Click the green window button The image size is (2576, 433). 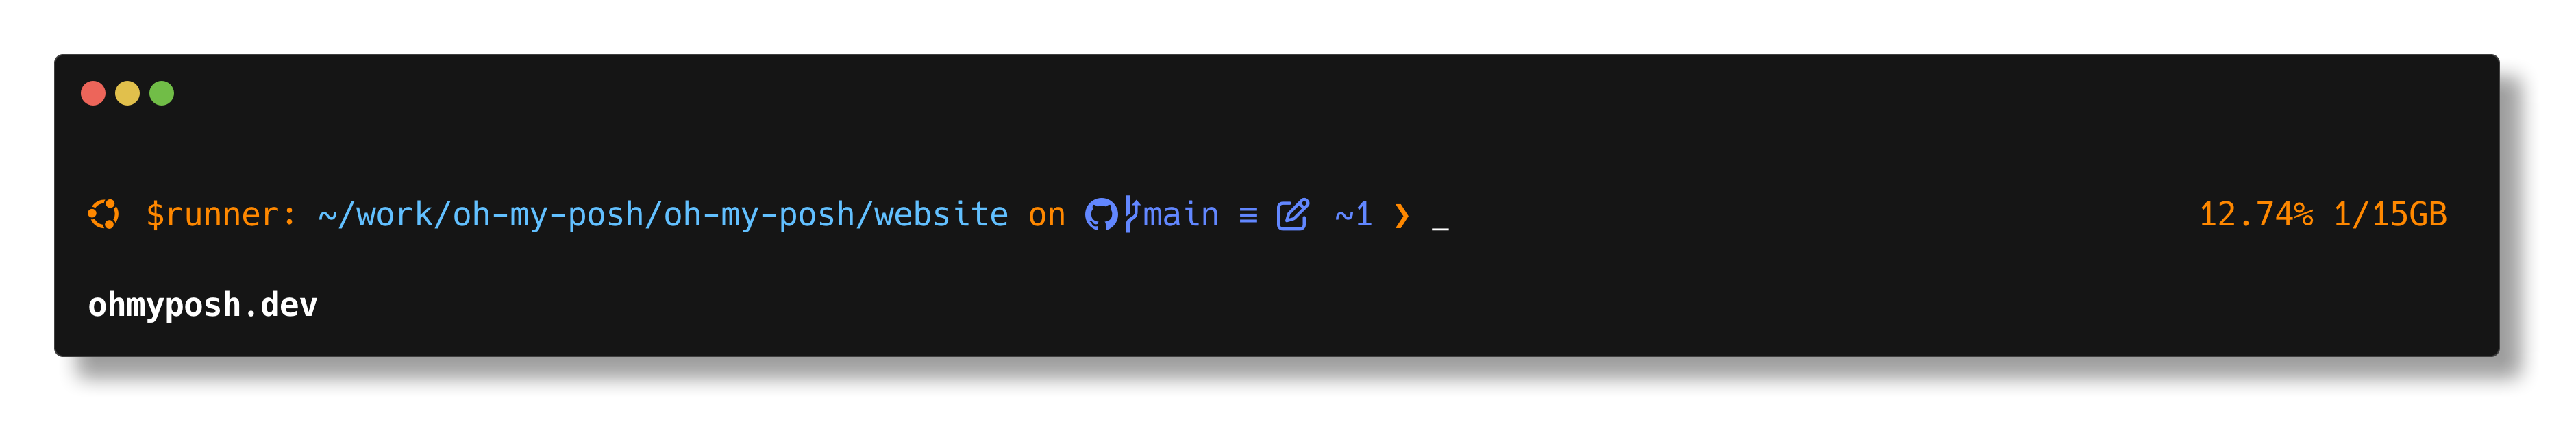(x=161, y=93)
